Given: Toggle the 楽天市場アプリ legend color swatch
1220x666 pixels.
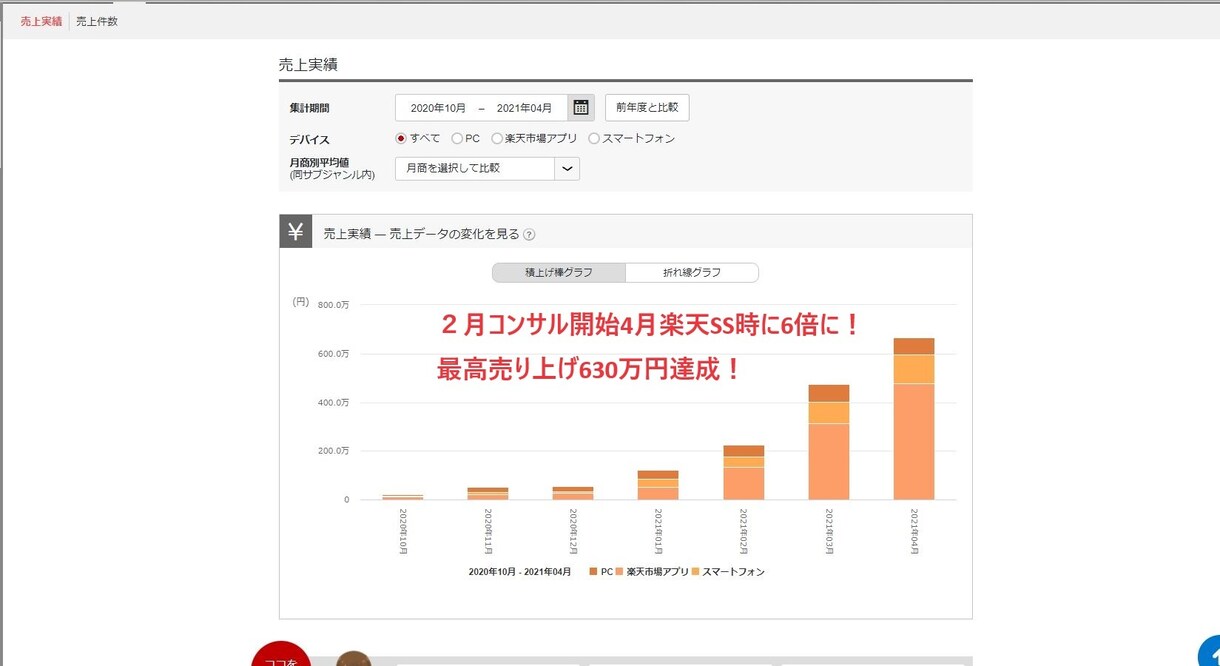Looking at the screenshot, I should [x=620, y=572].
